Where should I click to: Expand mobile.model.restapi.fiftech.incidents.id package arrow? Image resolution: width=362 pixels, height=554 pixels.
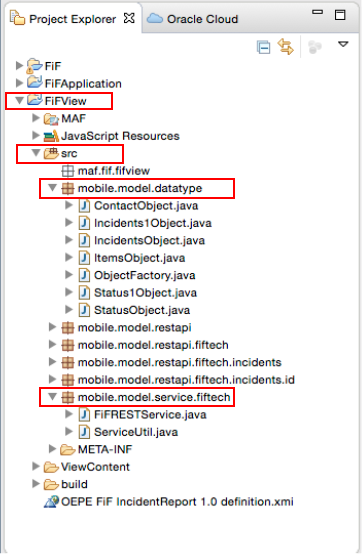click(52, 379)
